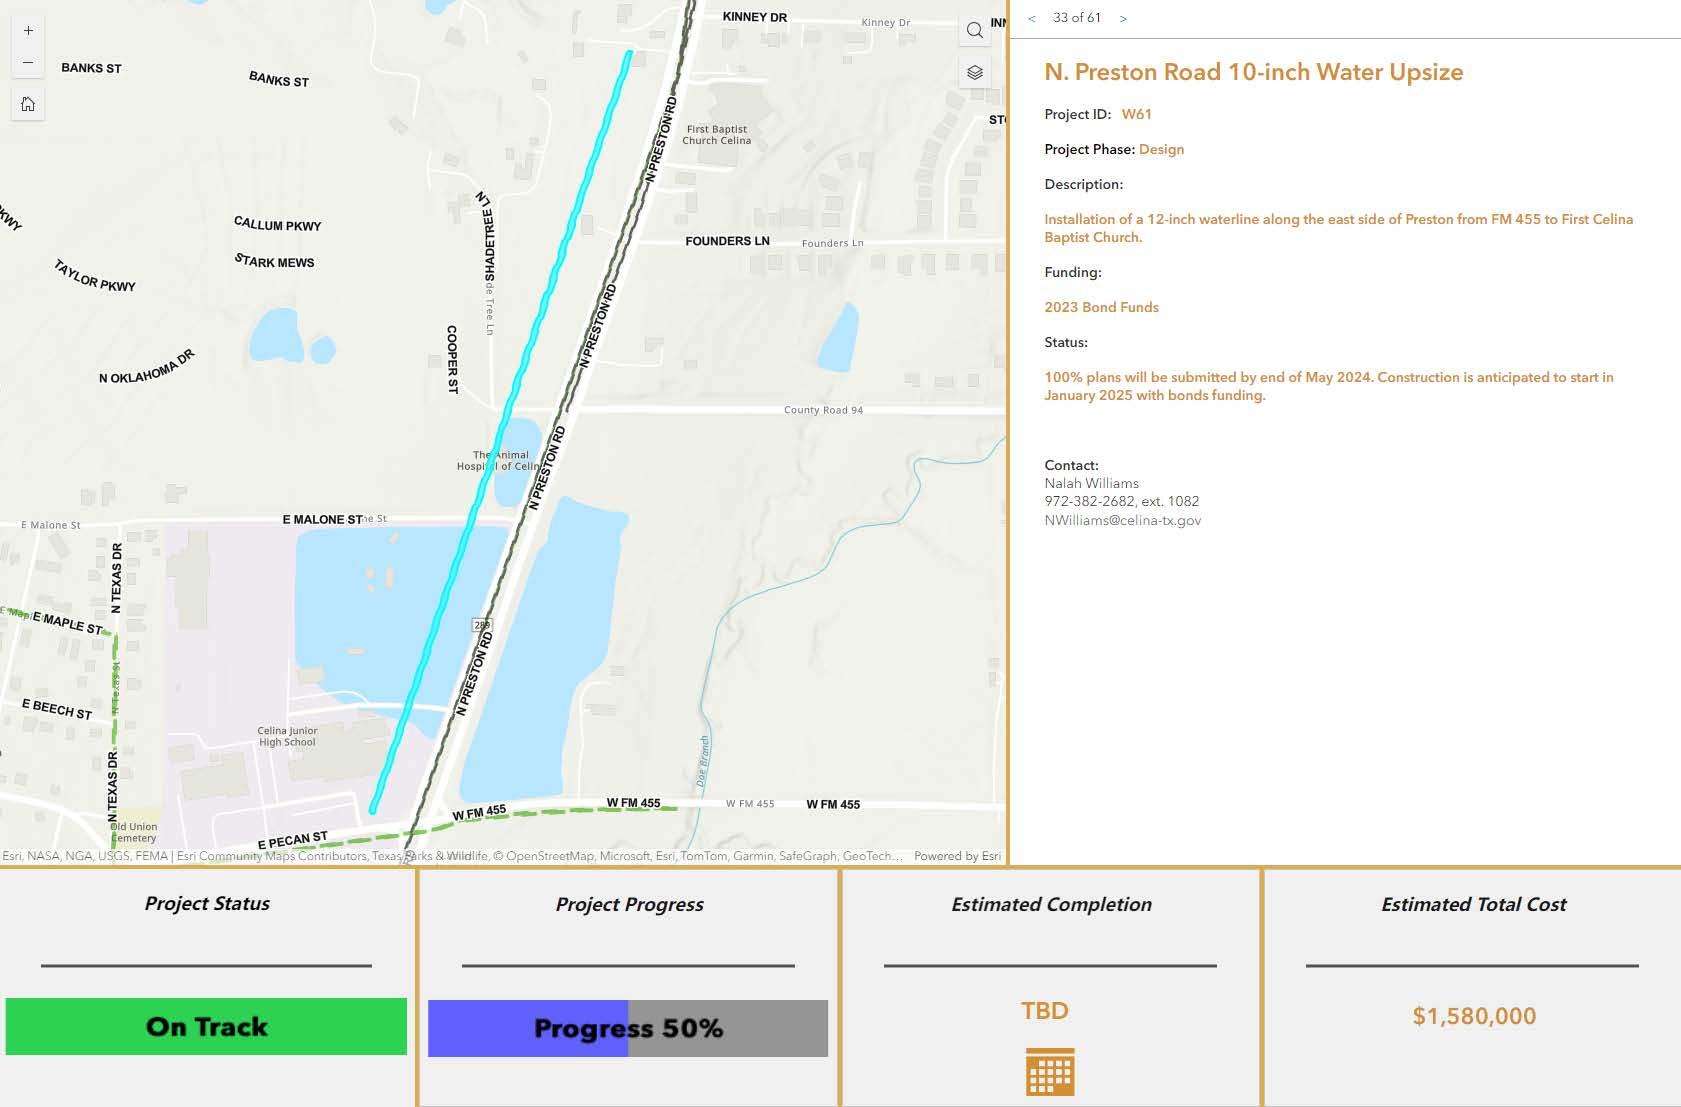Click the $1,580,000 estimated cost value
The width and height of the screenshot is (1681, 1107).
1474,1016
